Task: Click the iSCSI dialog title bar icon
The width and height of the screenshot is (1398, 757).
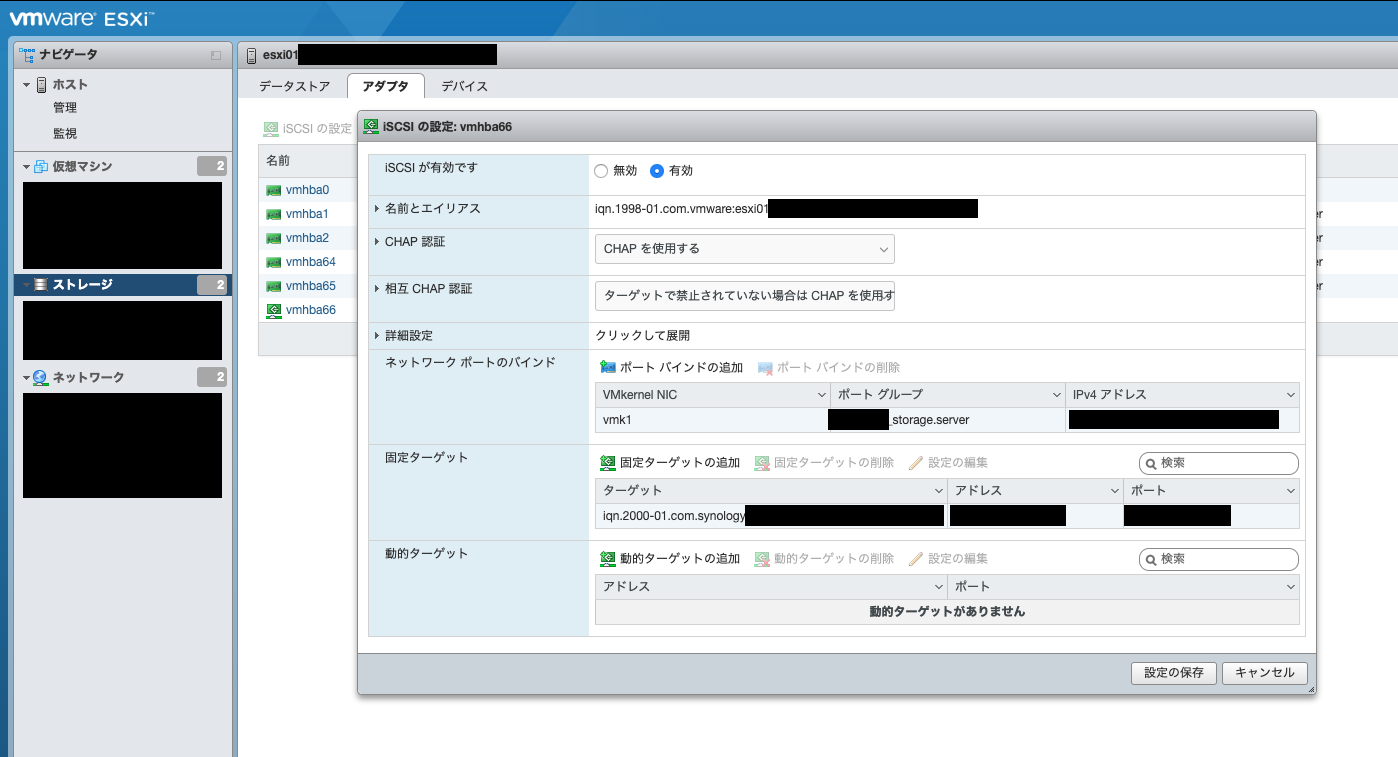Action: [371, 127]
